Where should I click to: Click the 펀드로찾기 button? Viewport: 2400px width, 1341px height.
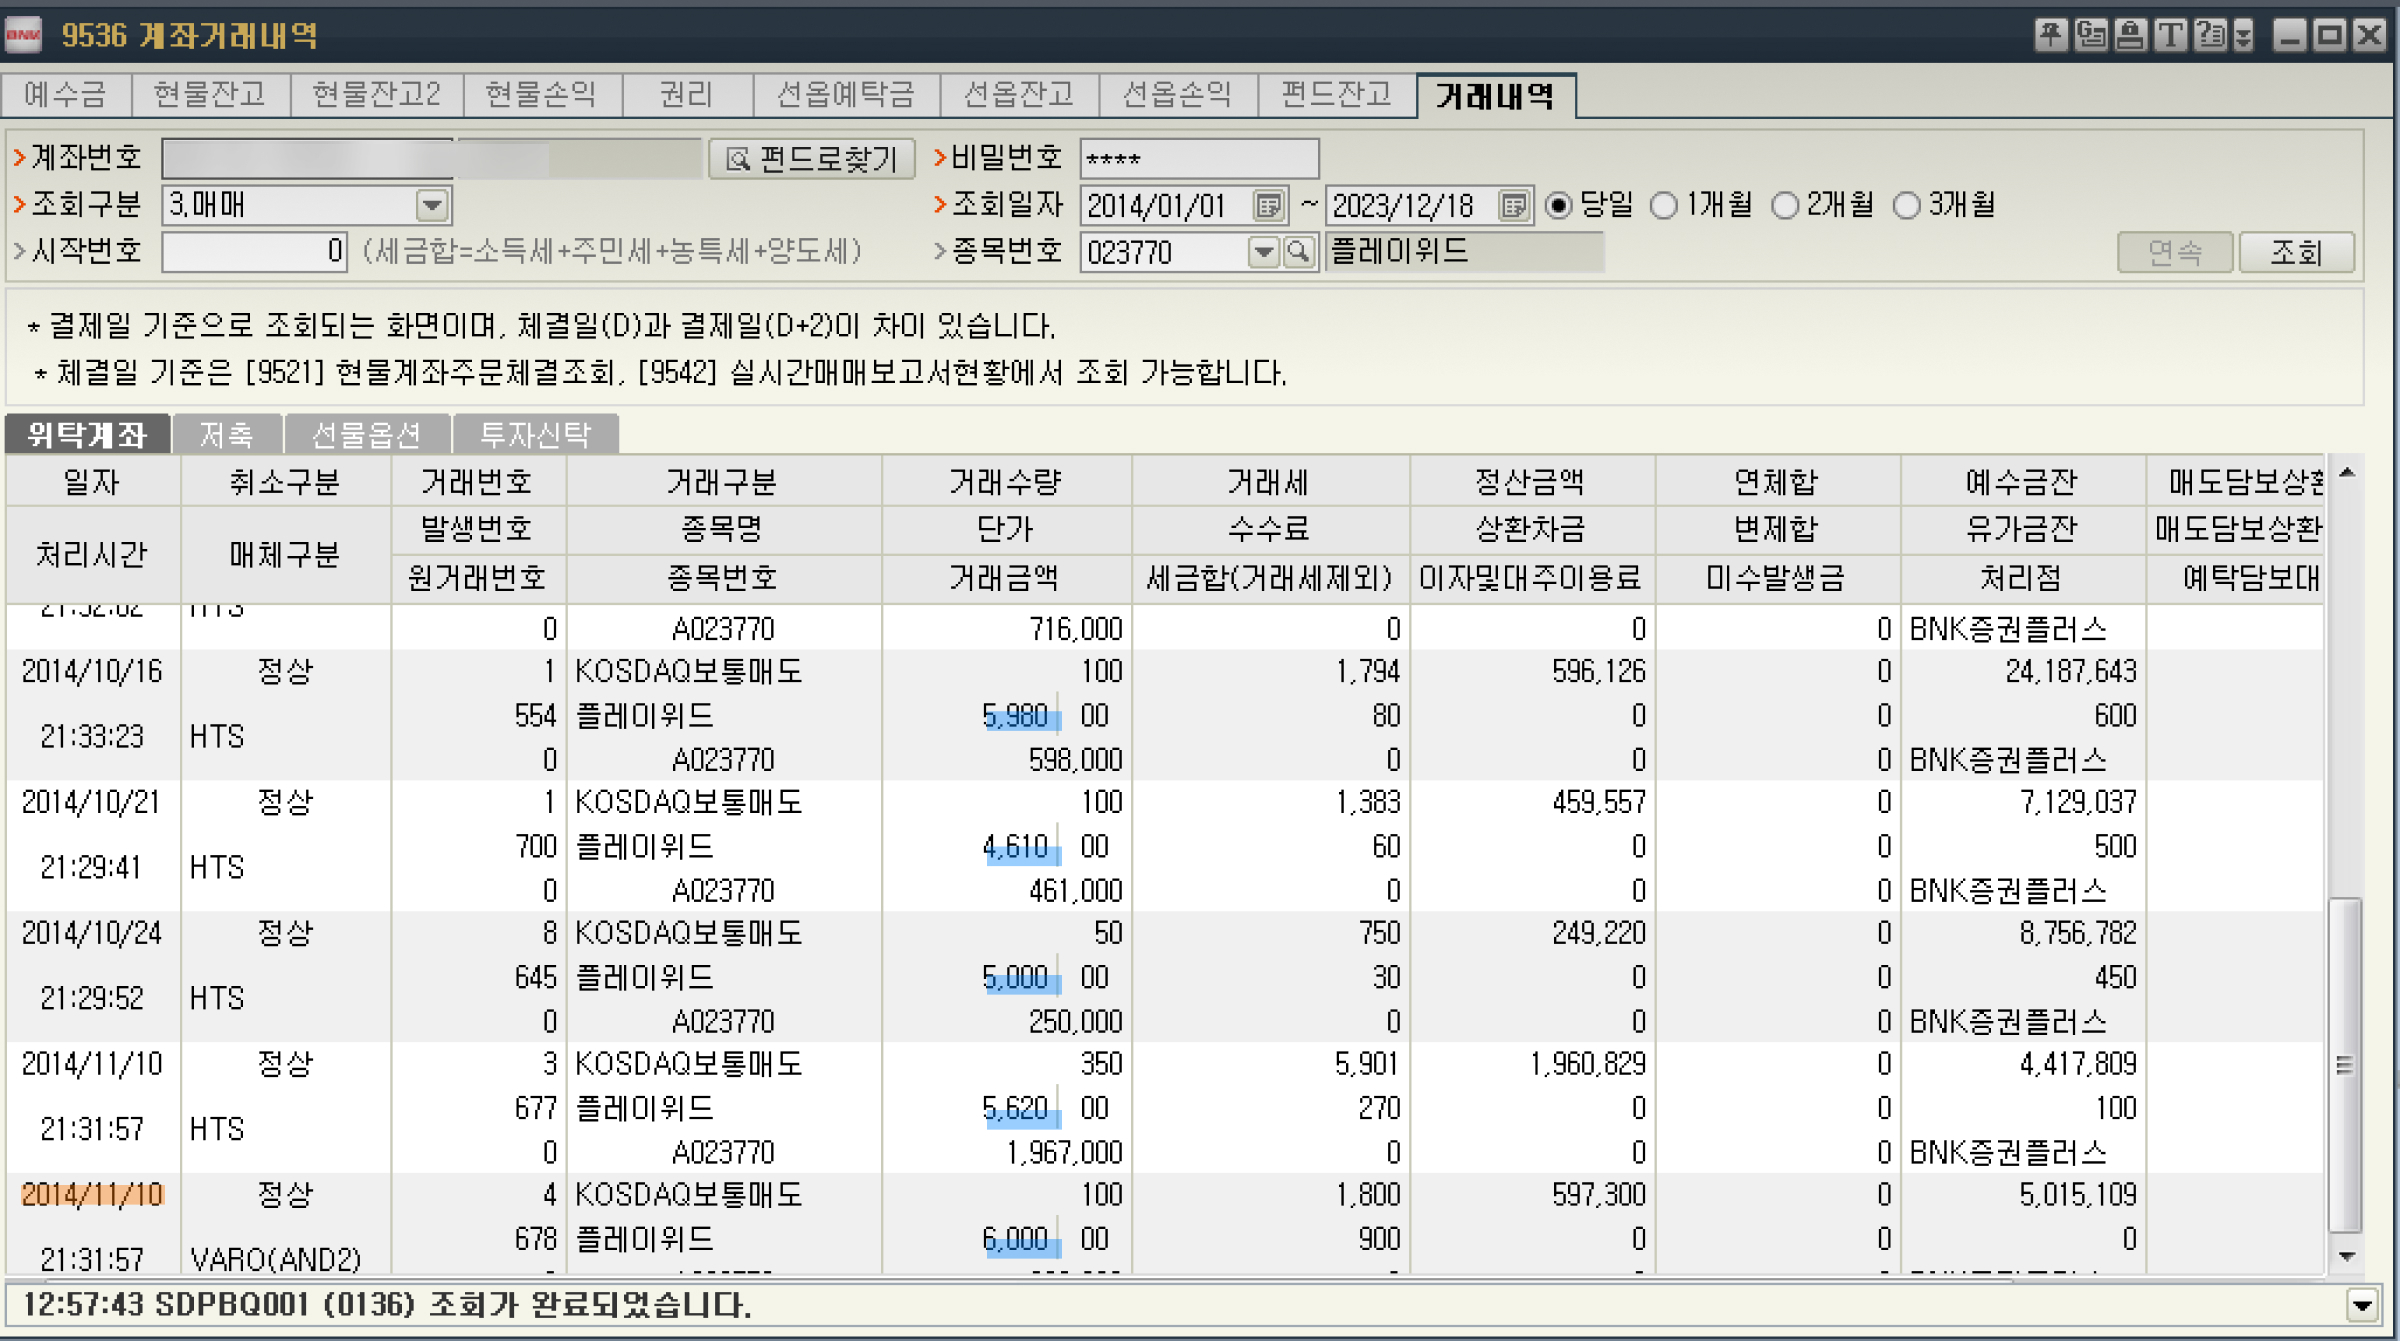point(812,159)
